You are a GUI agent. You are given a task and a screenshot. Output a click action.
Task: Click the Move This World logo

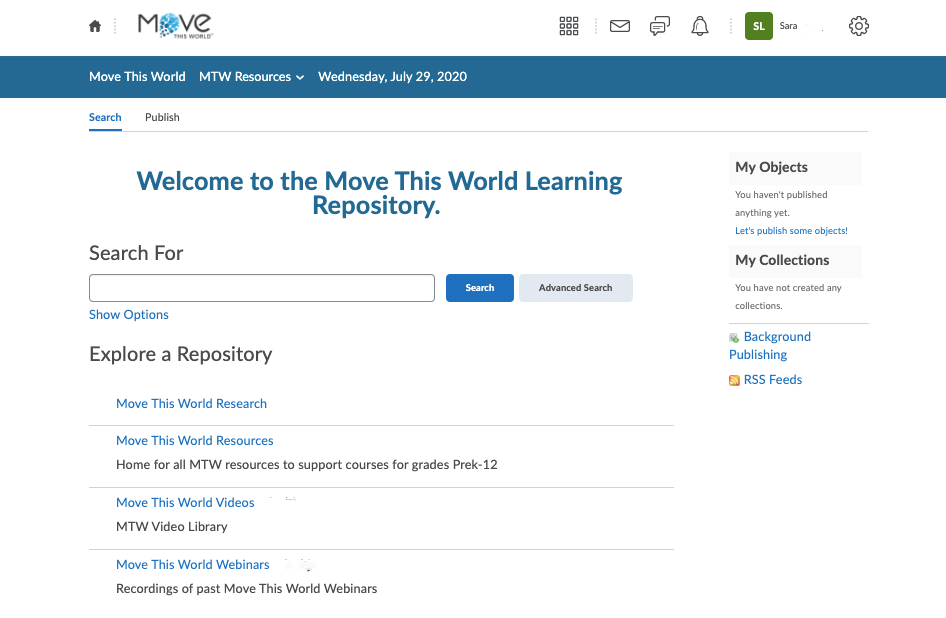[x=175, y=26]
